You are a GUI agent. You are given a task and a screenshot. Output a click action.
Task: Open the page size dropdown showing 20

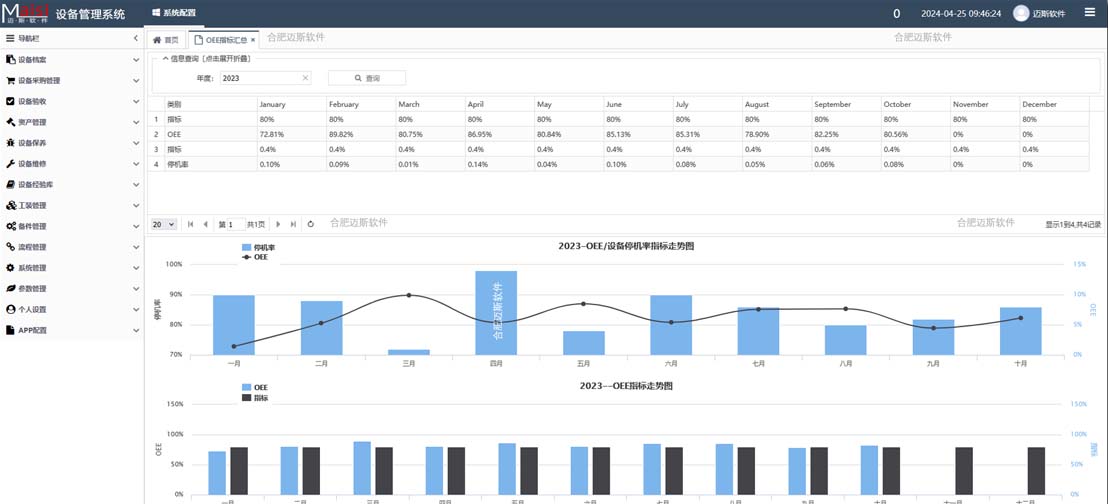164,224
